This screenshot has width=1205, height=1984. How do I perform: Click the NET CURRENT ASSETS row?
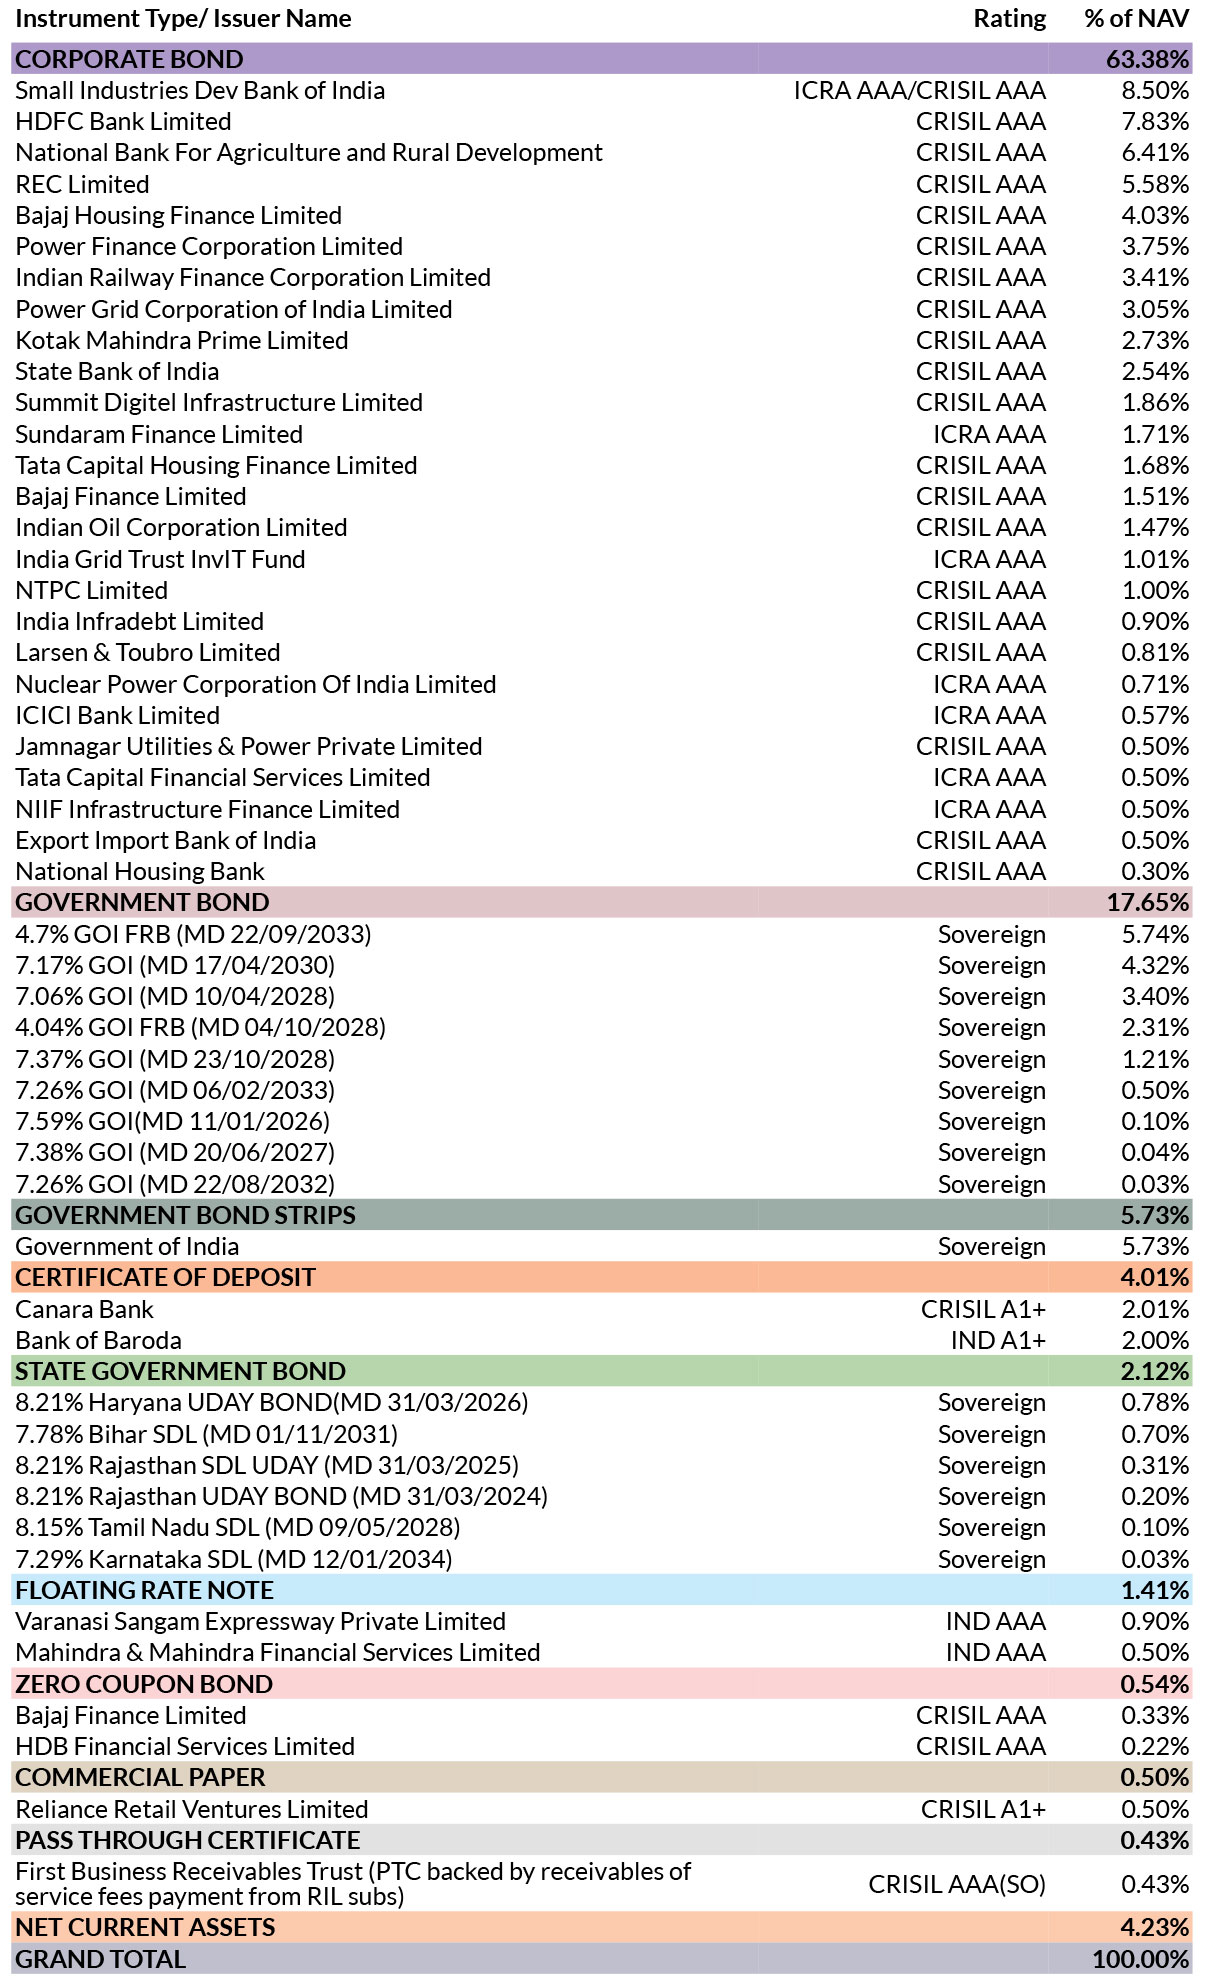tap(602, 1927)
